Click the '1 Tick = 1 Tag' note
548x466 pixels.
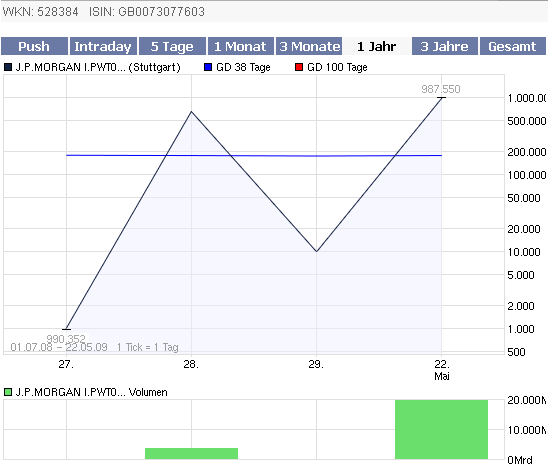tap(148, 347)
